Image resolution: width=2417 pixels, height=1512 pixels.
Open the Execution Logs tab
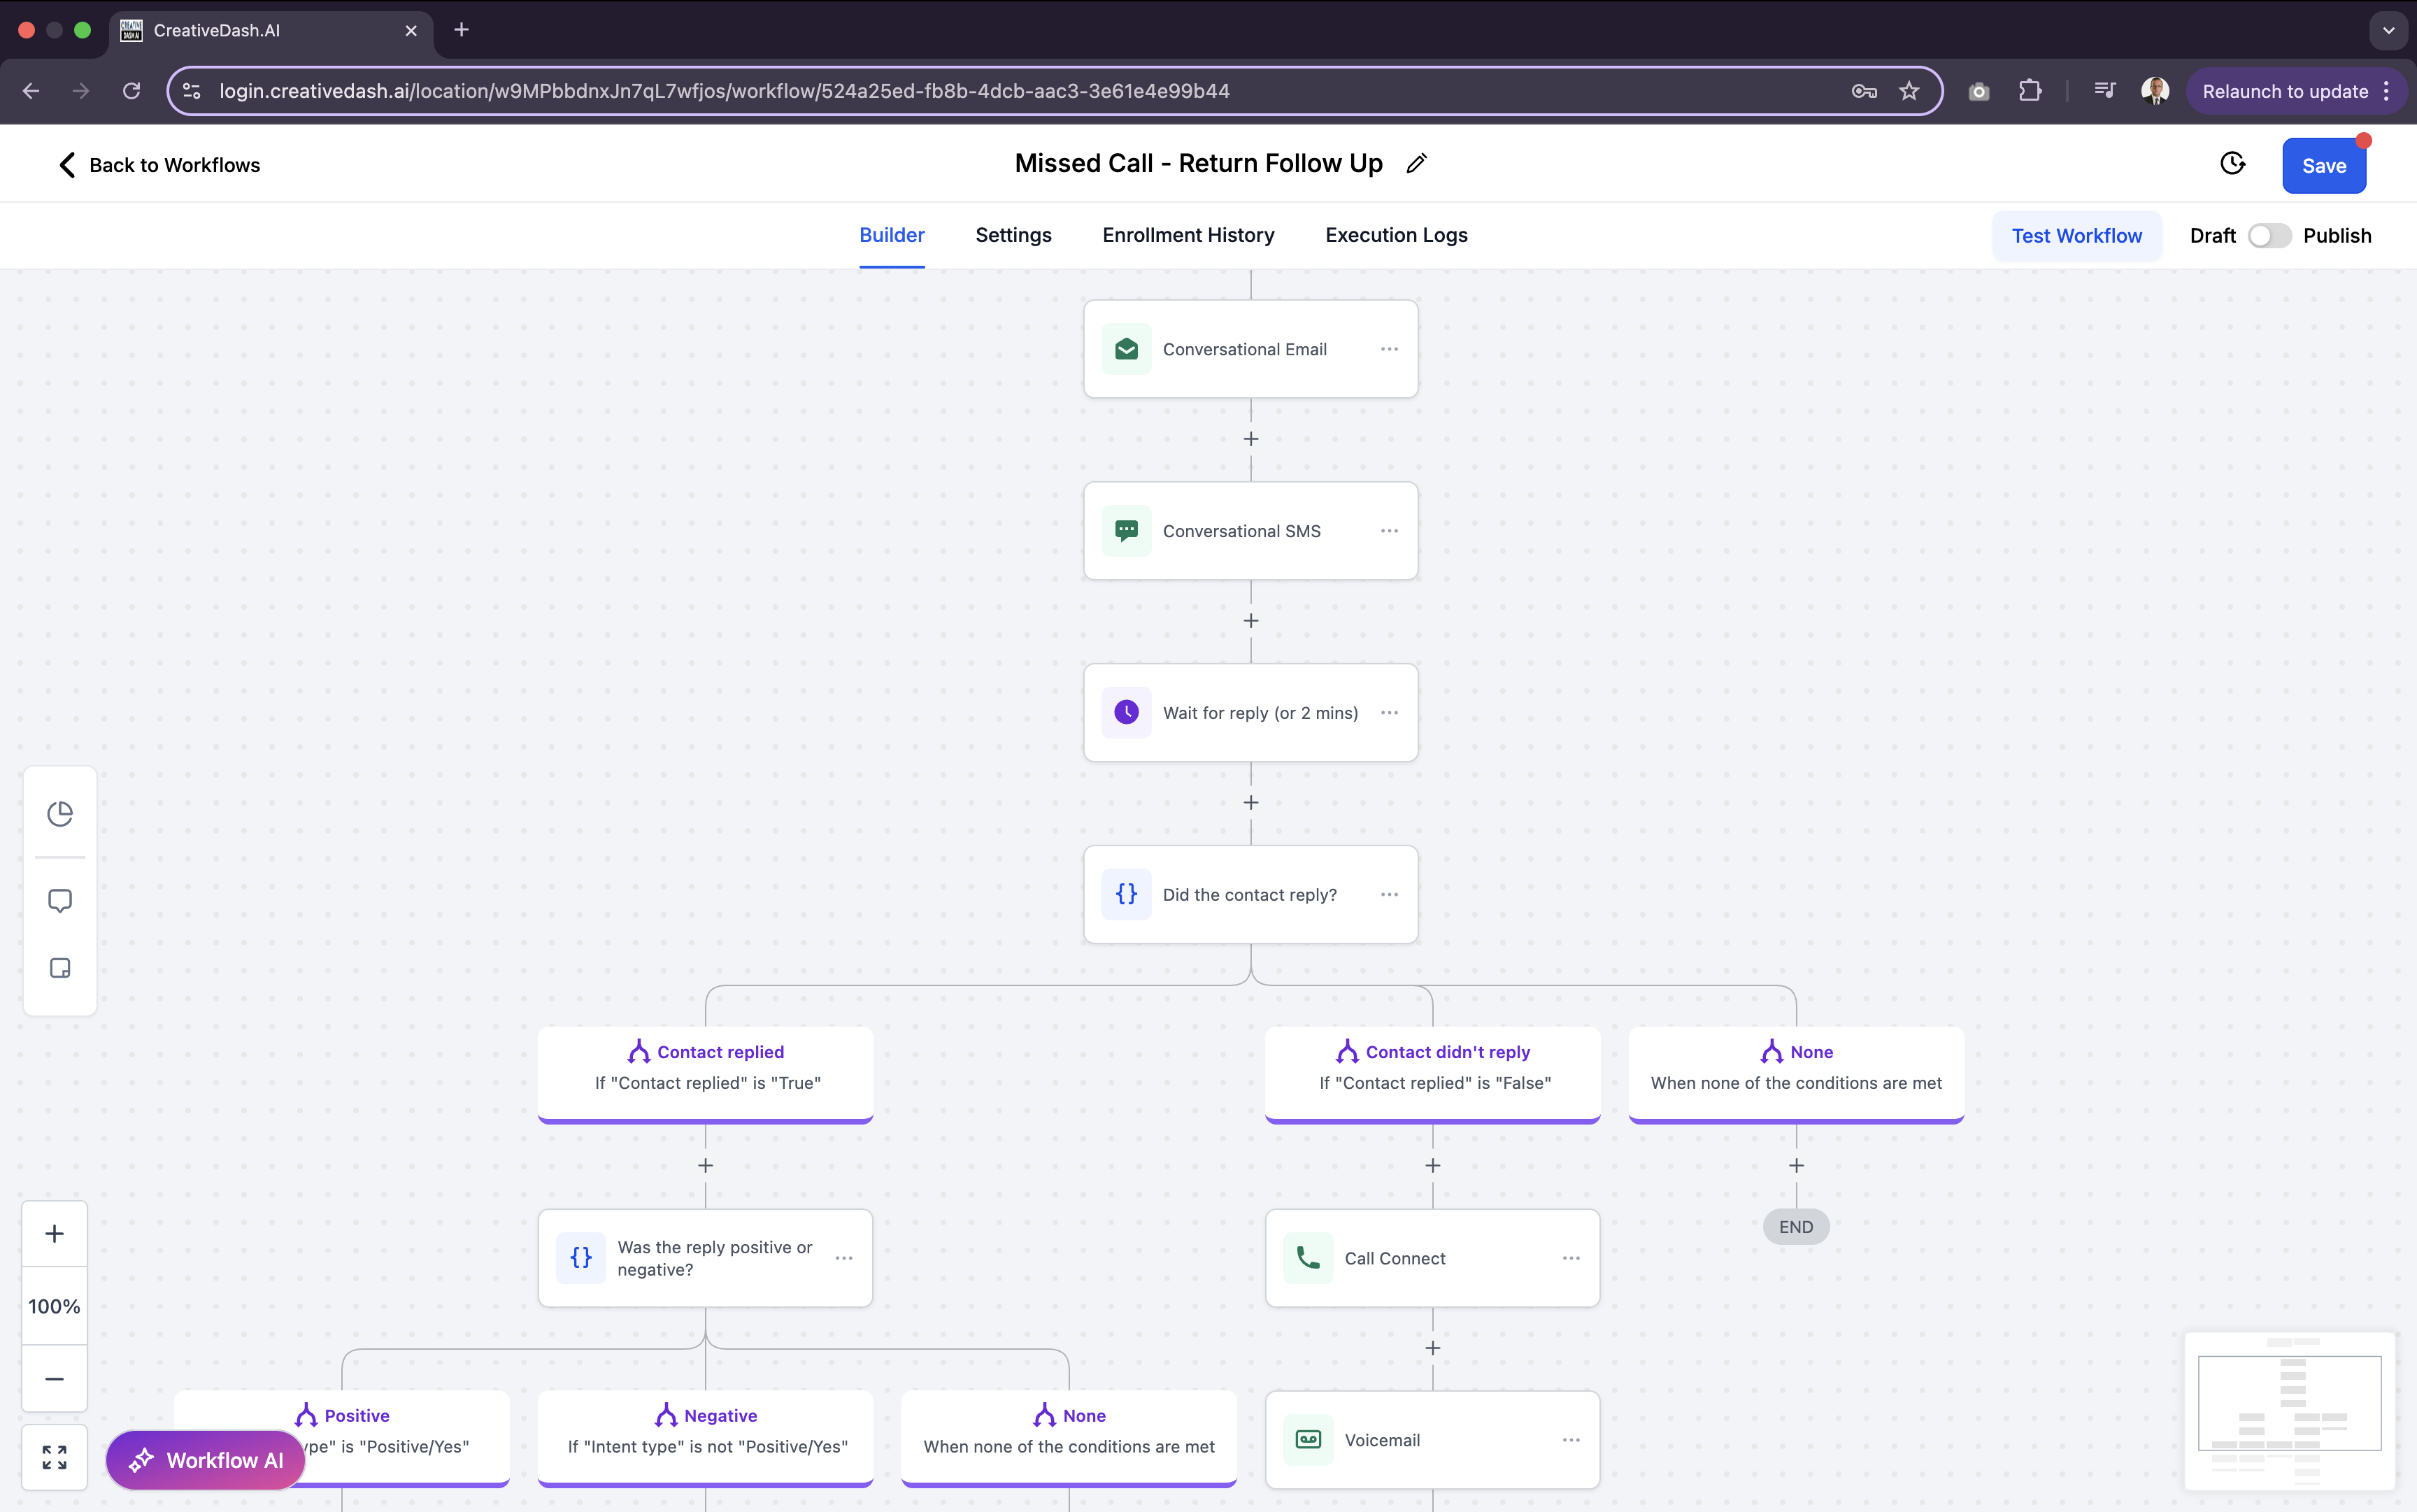pos(1396,235)
